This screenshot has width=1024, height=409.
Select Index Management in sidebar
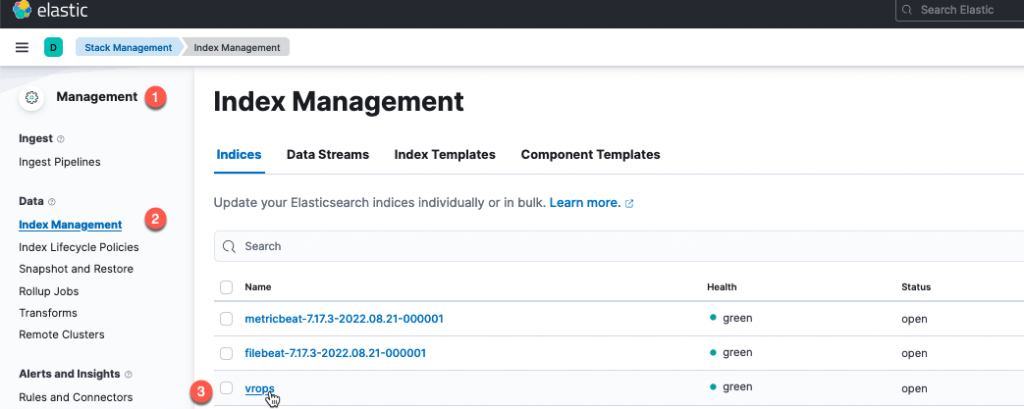71,225
